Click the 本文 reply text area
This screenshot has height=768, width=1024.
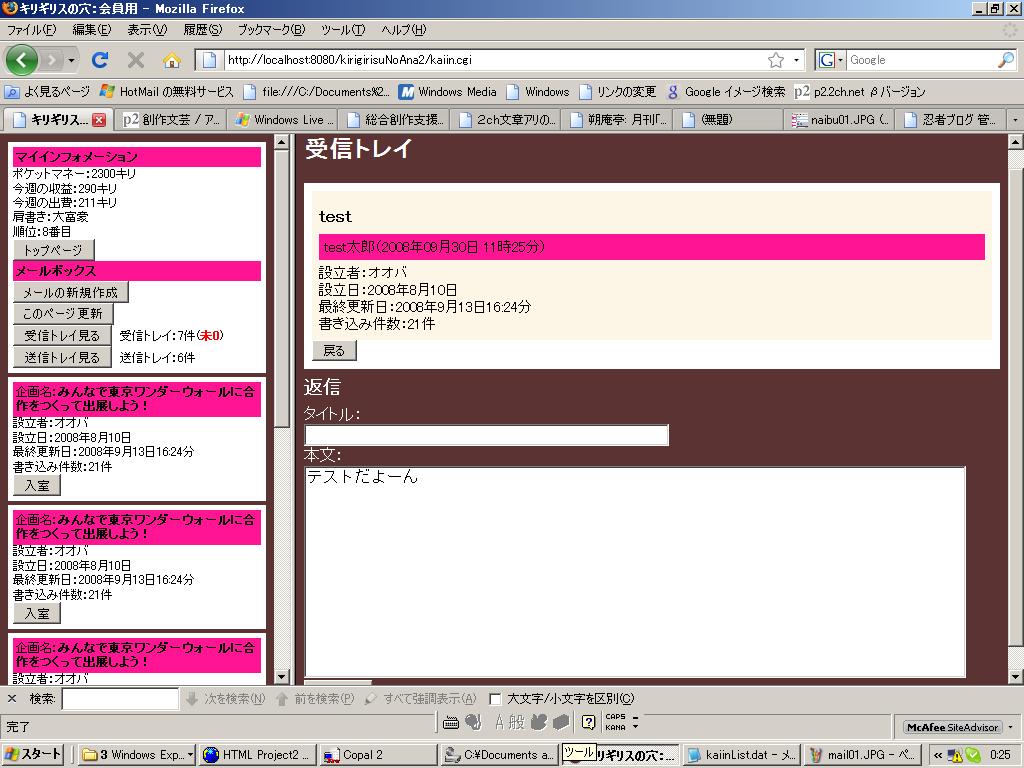click(635, 572)
